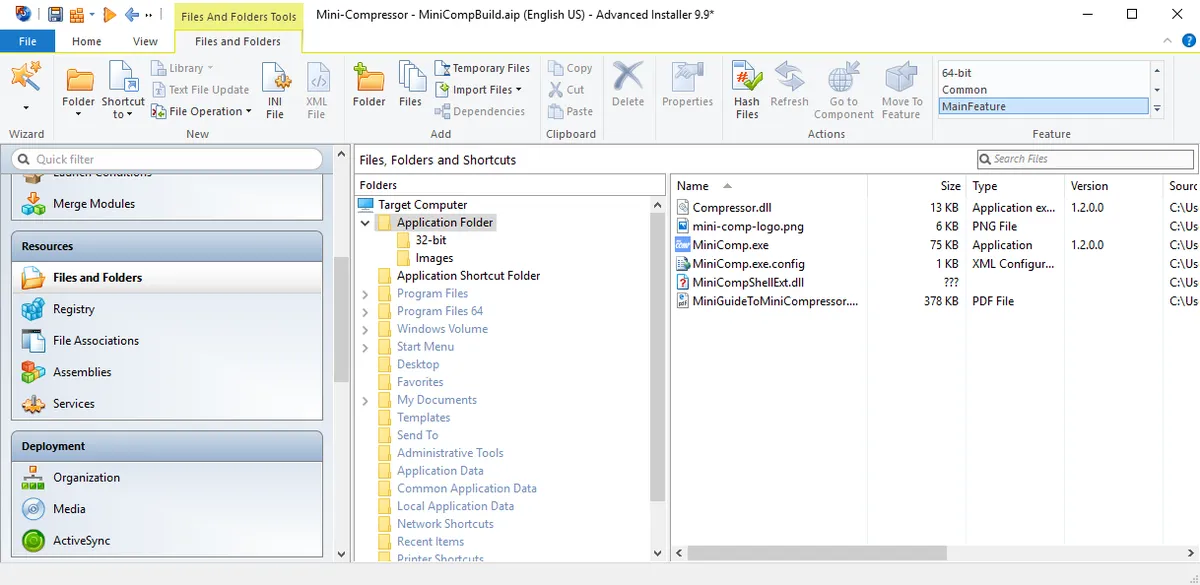Screen dimensions: 1200x585
Task: Collapse the ribbon with the chevron
Action: pyautogui.click(x=1167, y=41)
